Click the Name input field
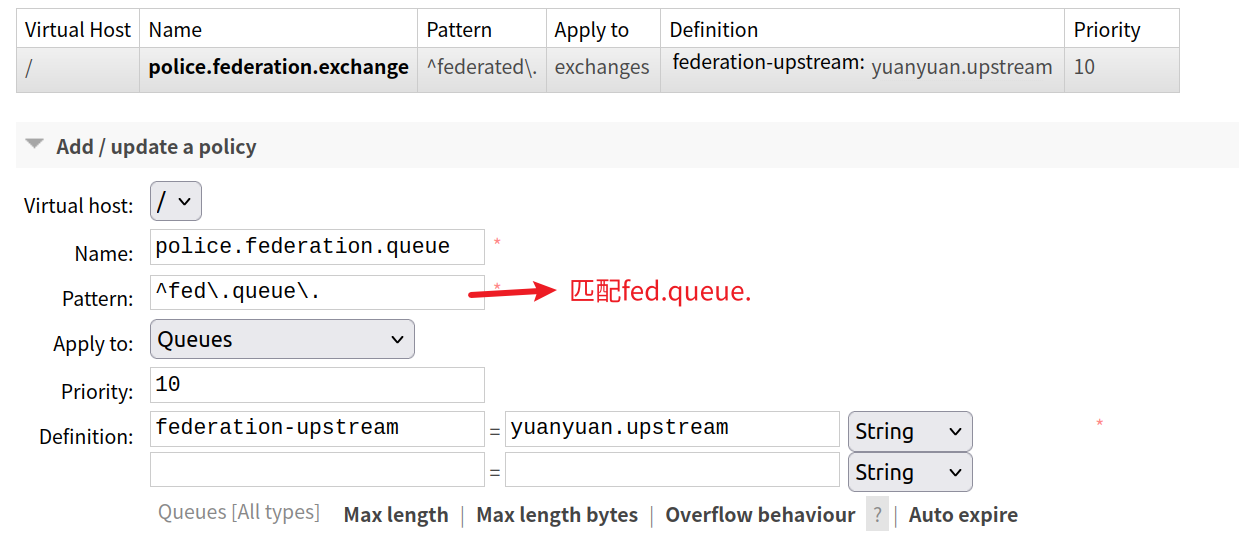The image size is (1239, 540). click(x=317, y=247)
